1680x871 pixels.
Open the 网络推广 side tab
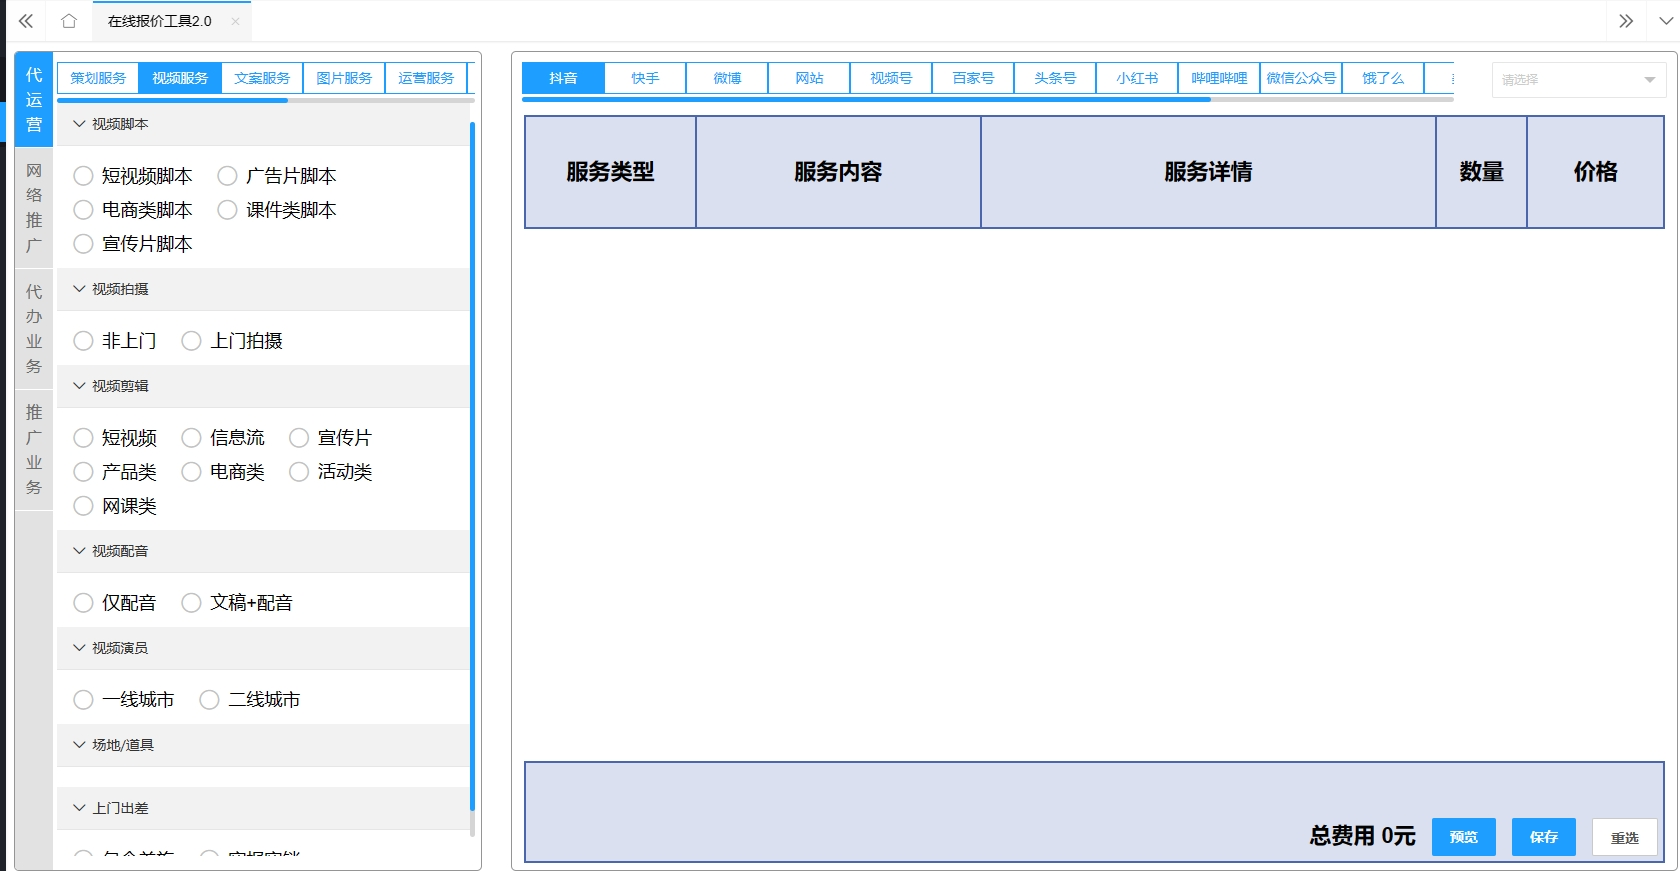pos(34,208)
